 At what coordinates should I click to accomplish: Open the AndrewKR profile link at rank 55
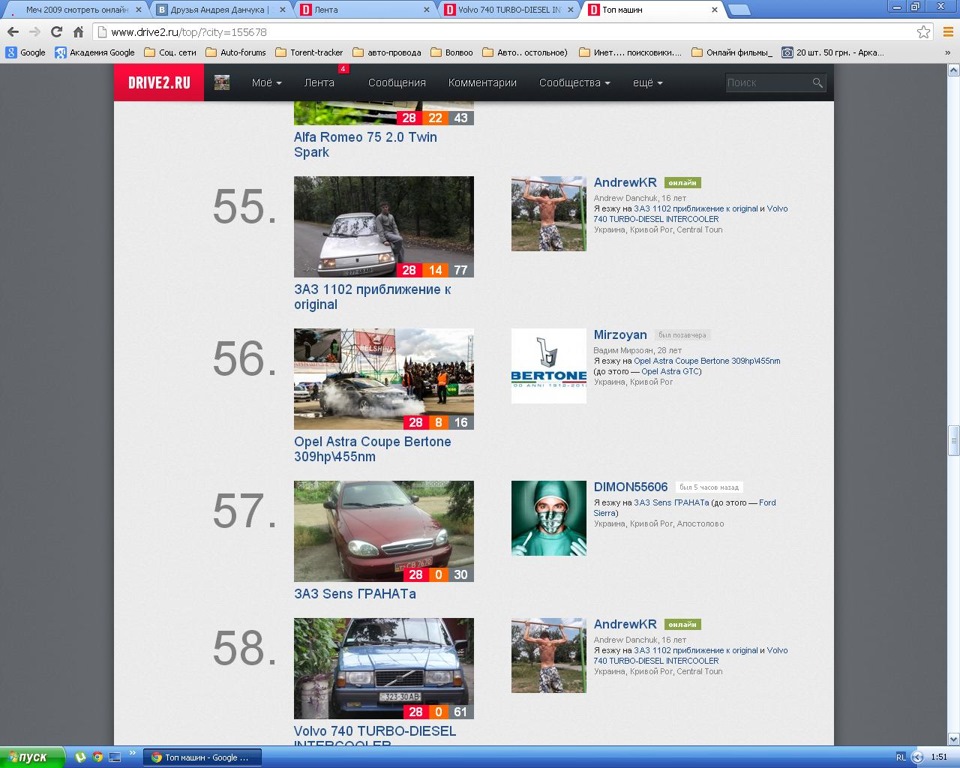(x=625, y=182)
